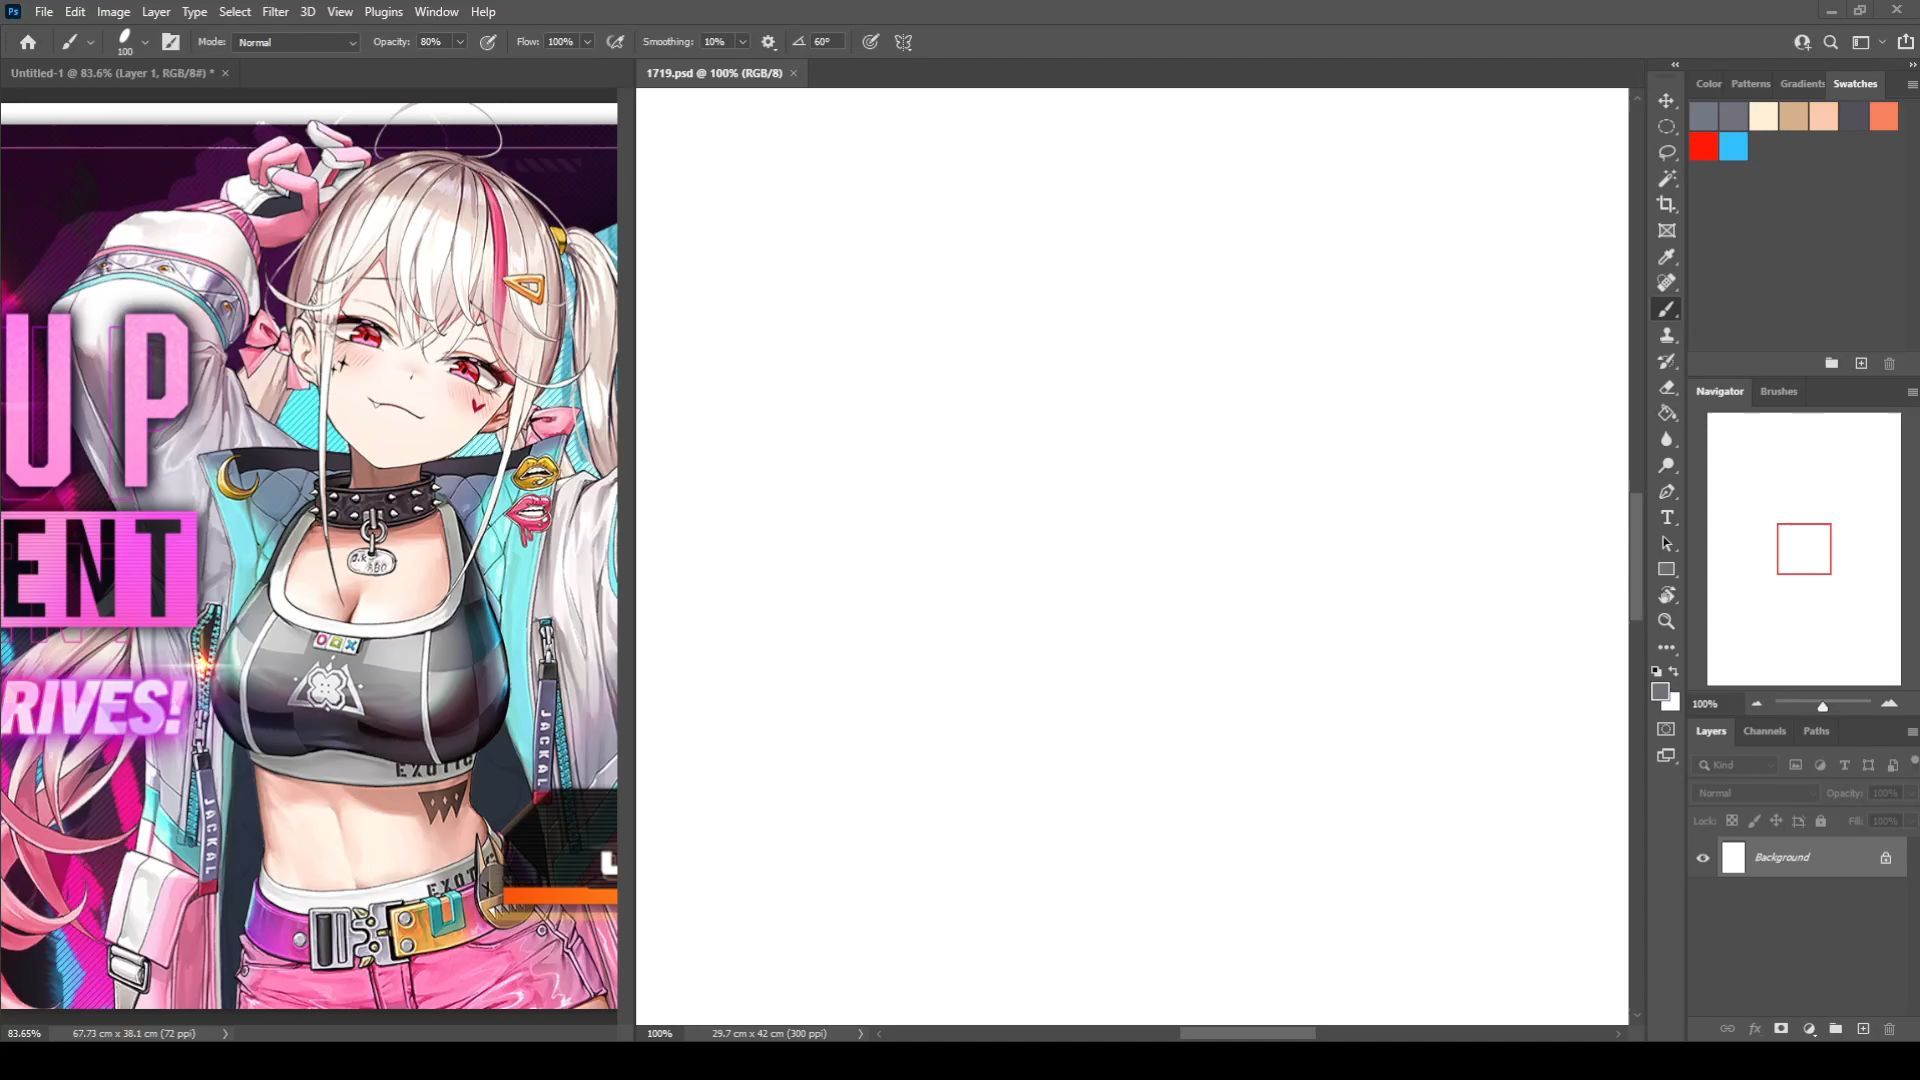Image resolution: width=1920 pixels, height=1080 pixels.
Task: Toggle Quick Mask mode
Action: click(1667, 729)
